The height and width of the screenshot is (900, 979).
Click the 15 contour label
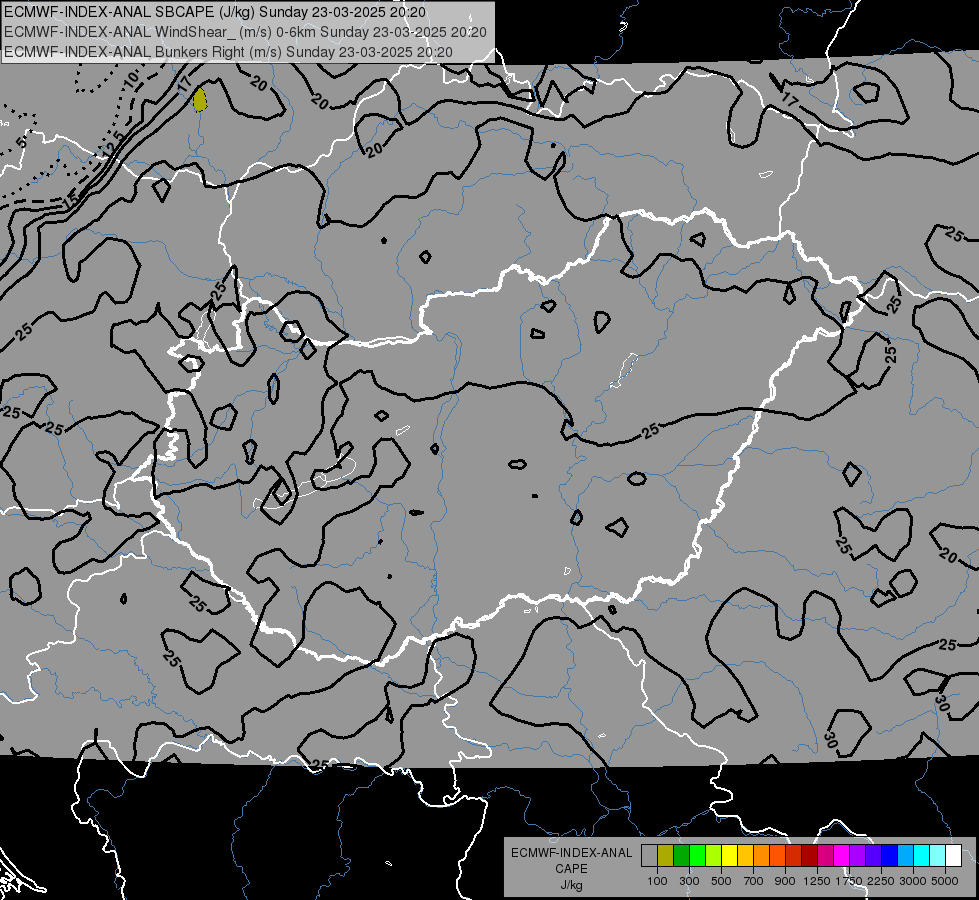coord(71,200)
